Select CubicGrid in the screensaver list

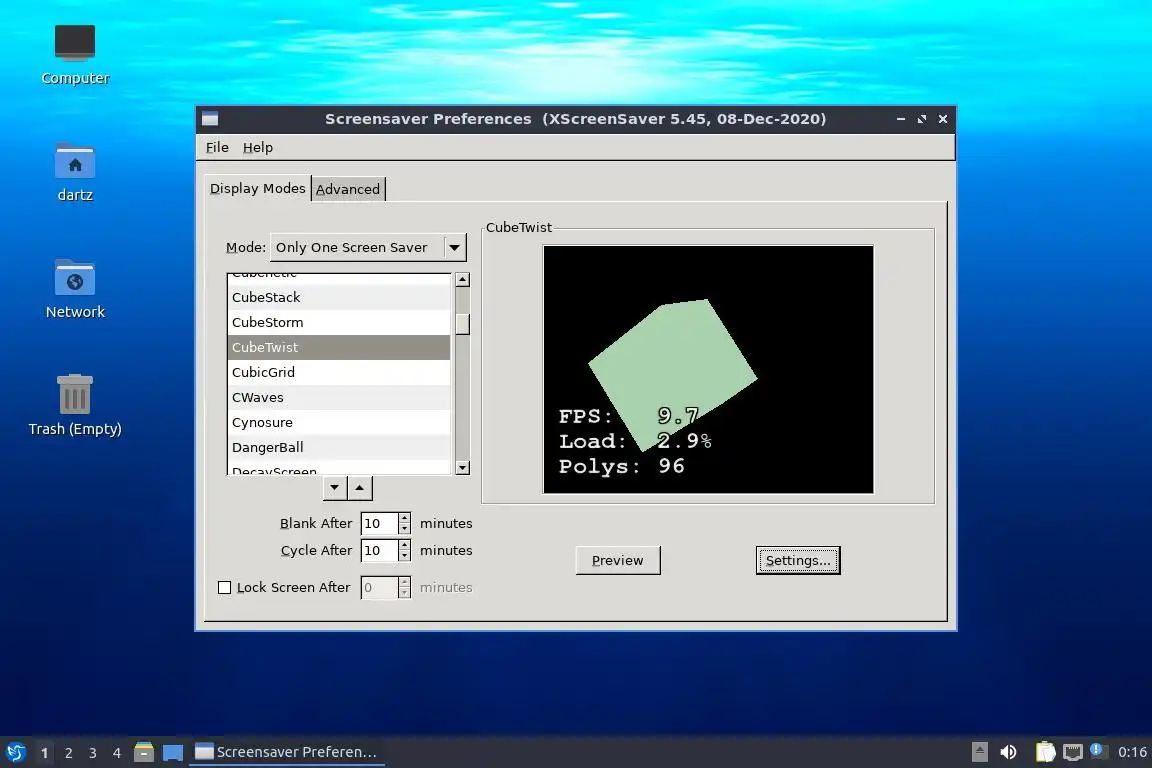pos(339,372)
